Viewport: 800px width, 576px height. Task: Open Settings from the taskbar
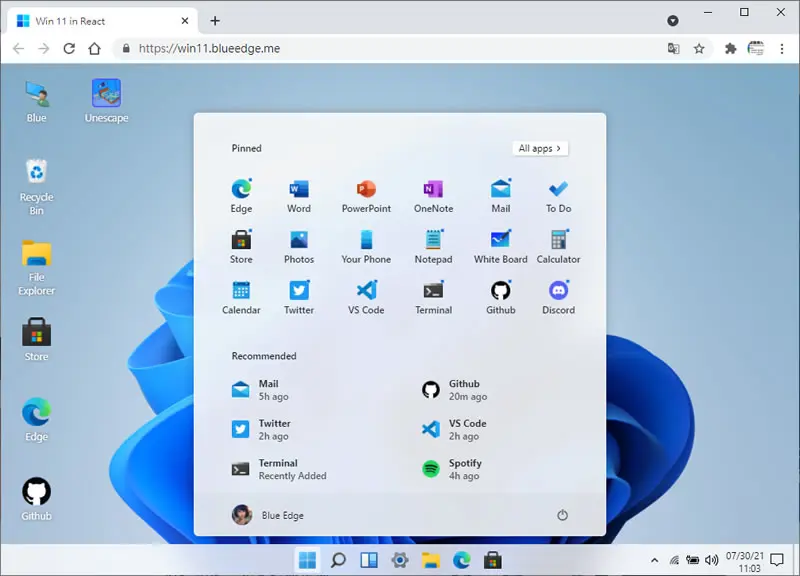(400, 560)
